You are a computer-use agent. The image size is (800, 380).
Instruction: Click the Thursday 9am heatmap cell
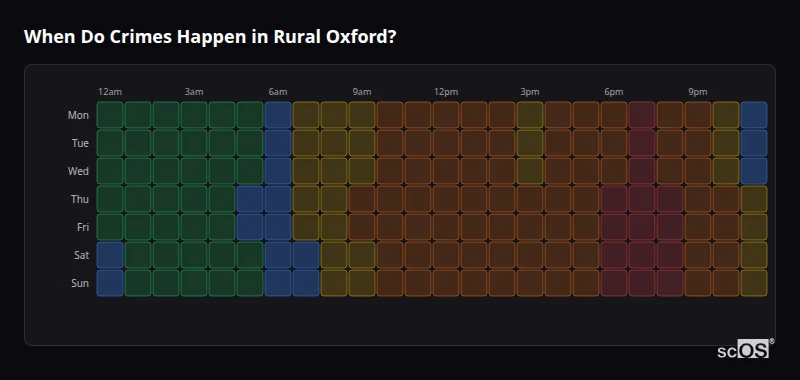tap(362, 199)
